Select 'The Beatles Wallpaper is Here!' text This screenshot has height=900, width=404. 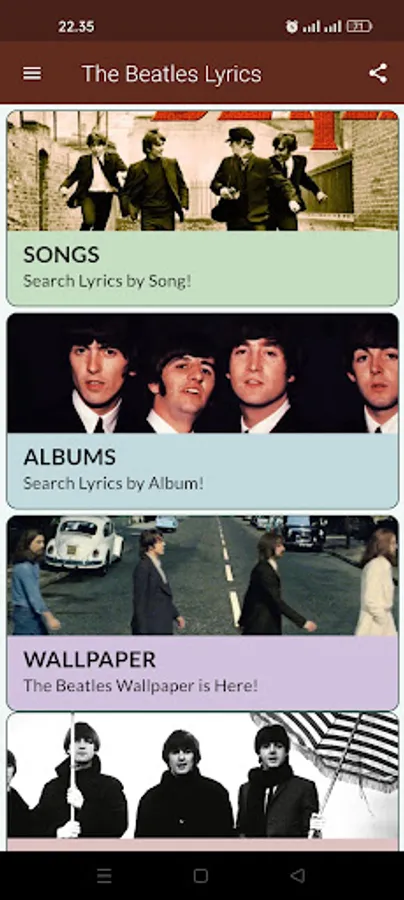[141, 685]
